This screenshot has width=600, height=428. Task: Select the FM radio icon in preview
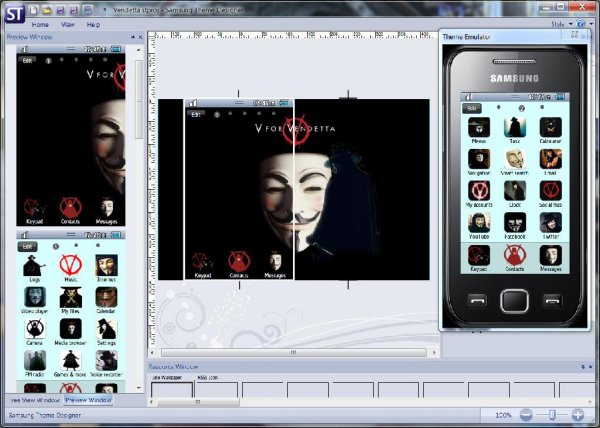(x=34, y=363)
